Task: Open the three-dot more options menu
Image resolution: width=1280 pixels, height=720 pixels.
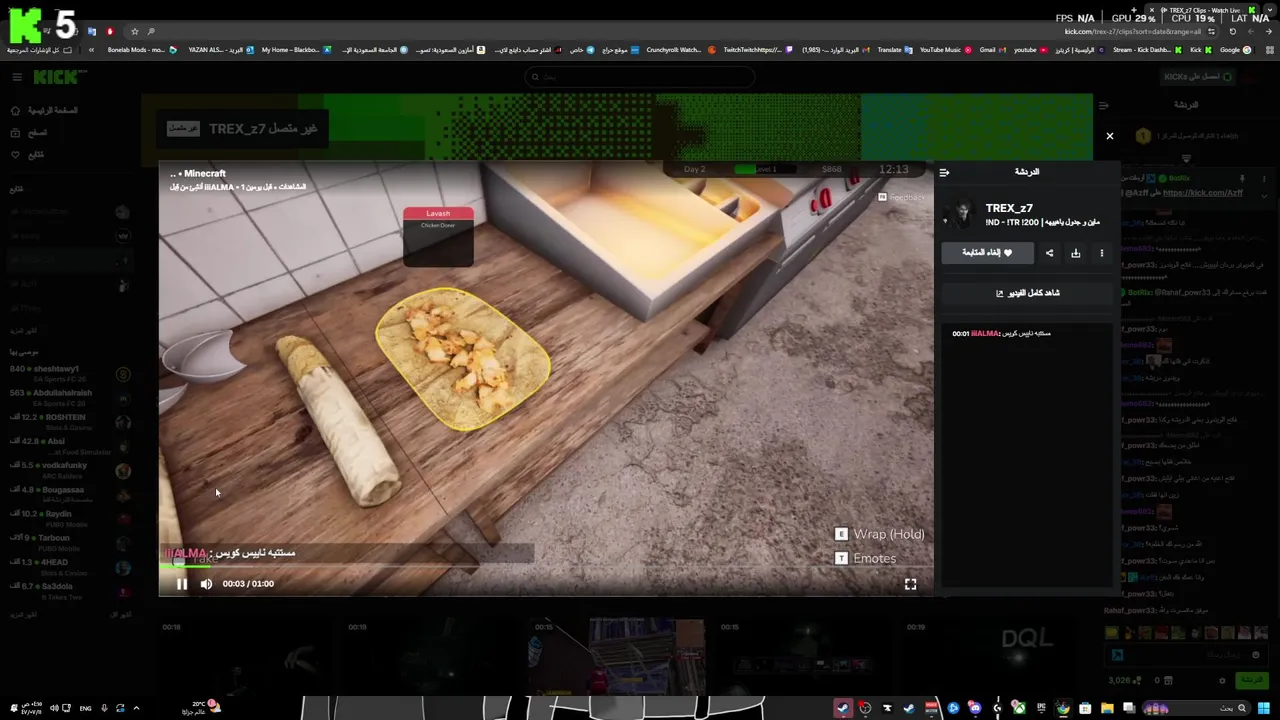Action: click(1102, 253)
